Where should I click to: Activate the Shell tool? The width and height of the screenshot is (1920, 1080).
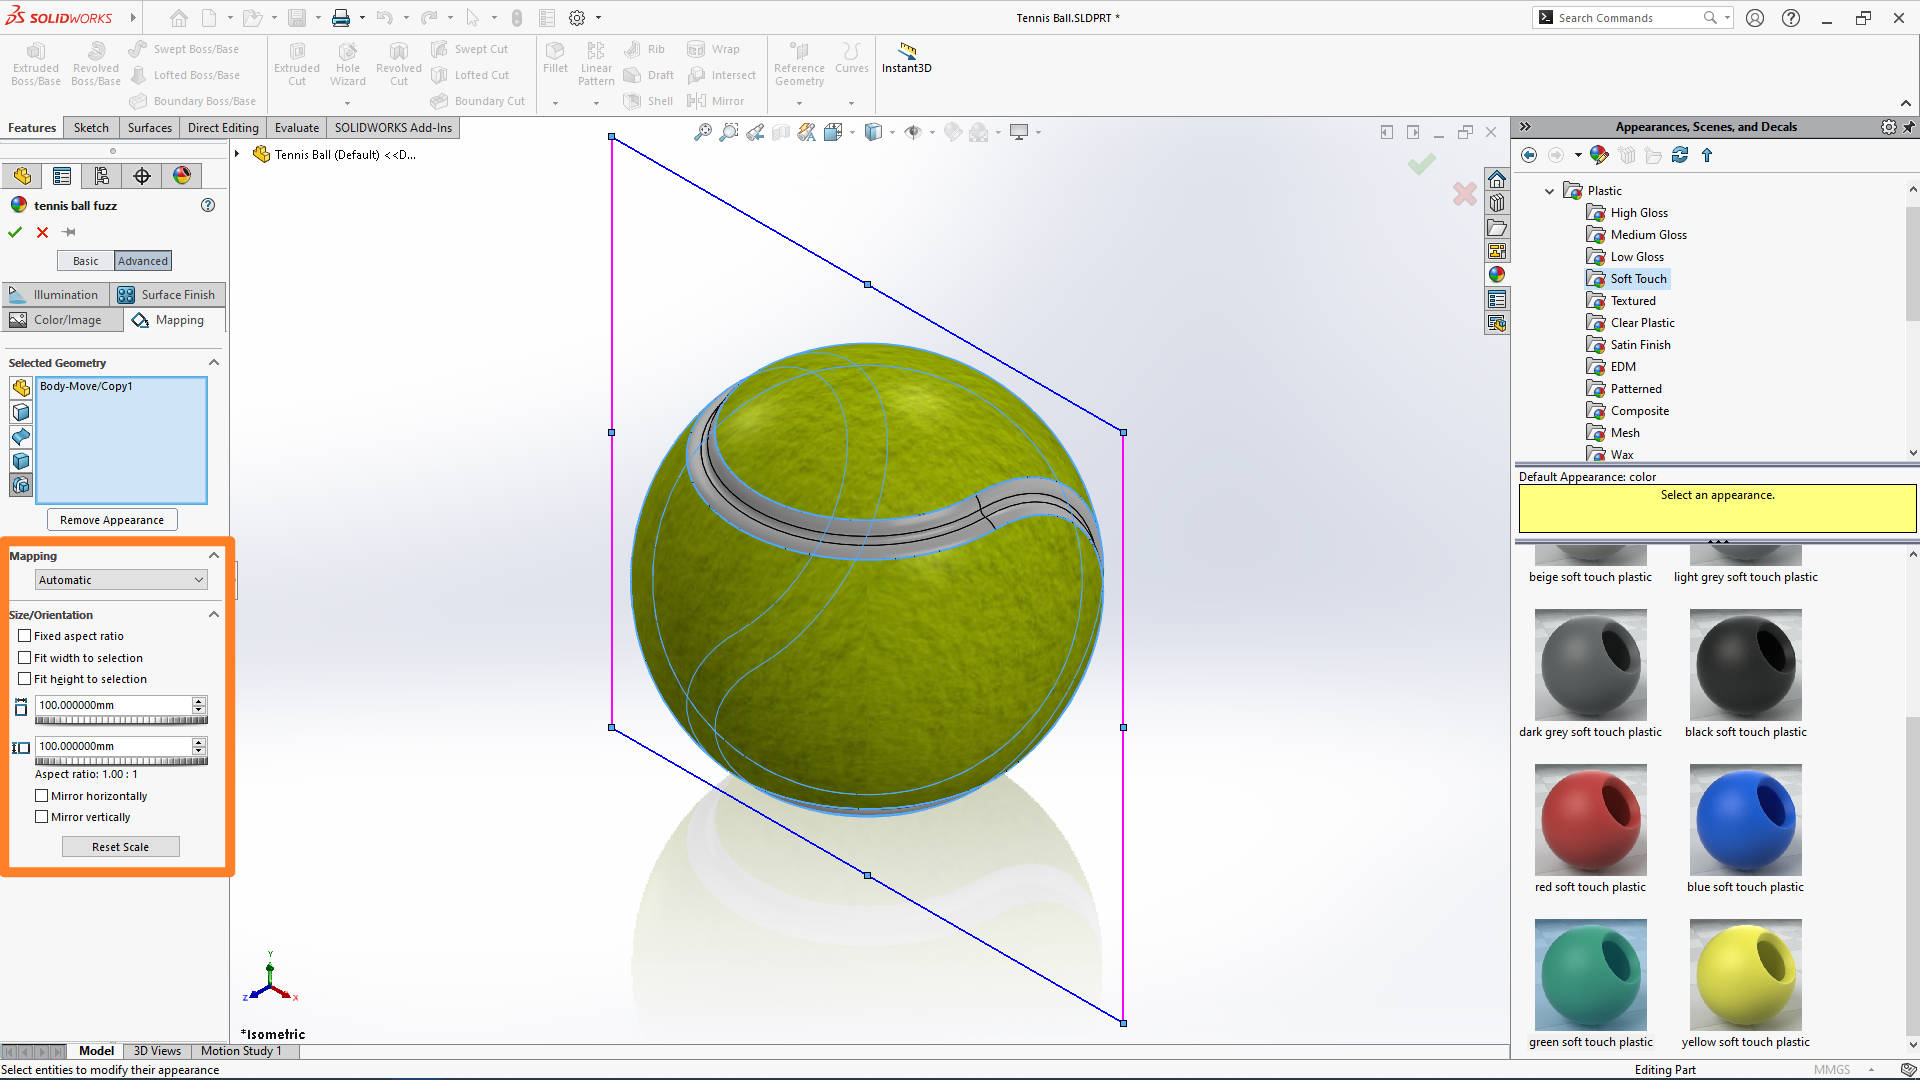pyautogui.click(x=648, y=100)
